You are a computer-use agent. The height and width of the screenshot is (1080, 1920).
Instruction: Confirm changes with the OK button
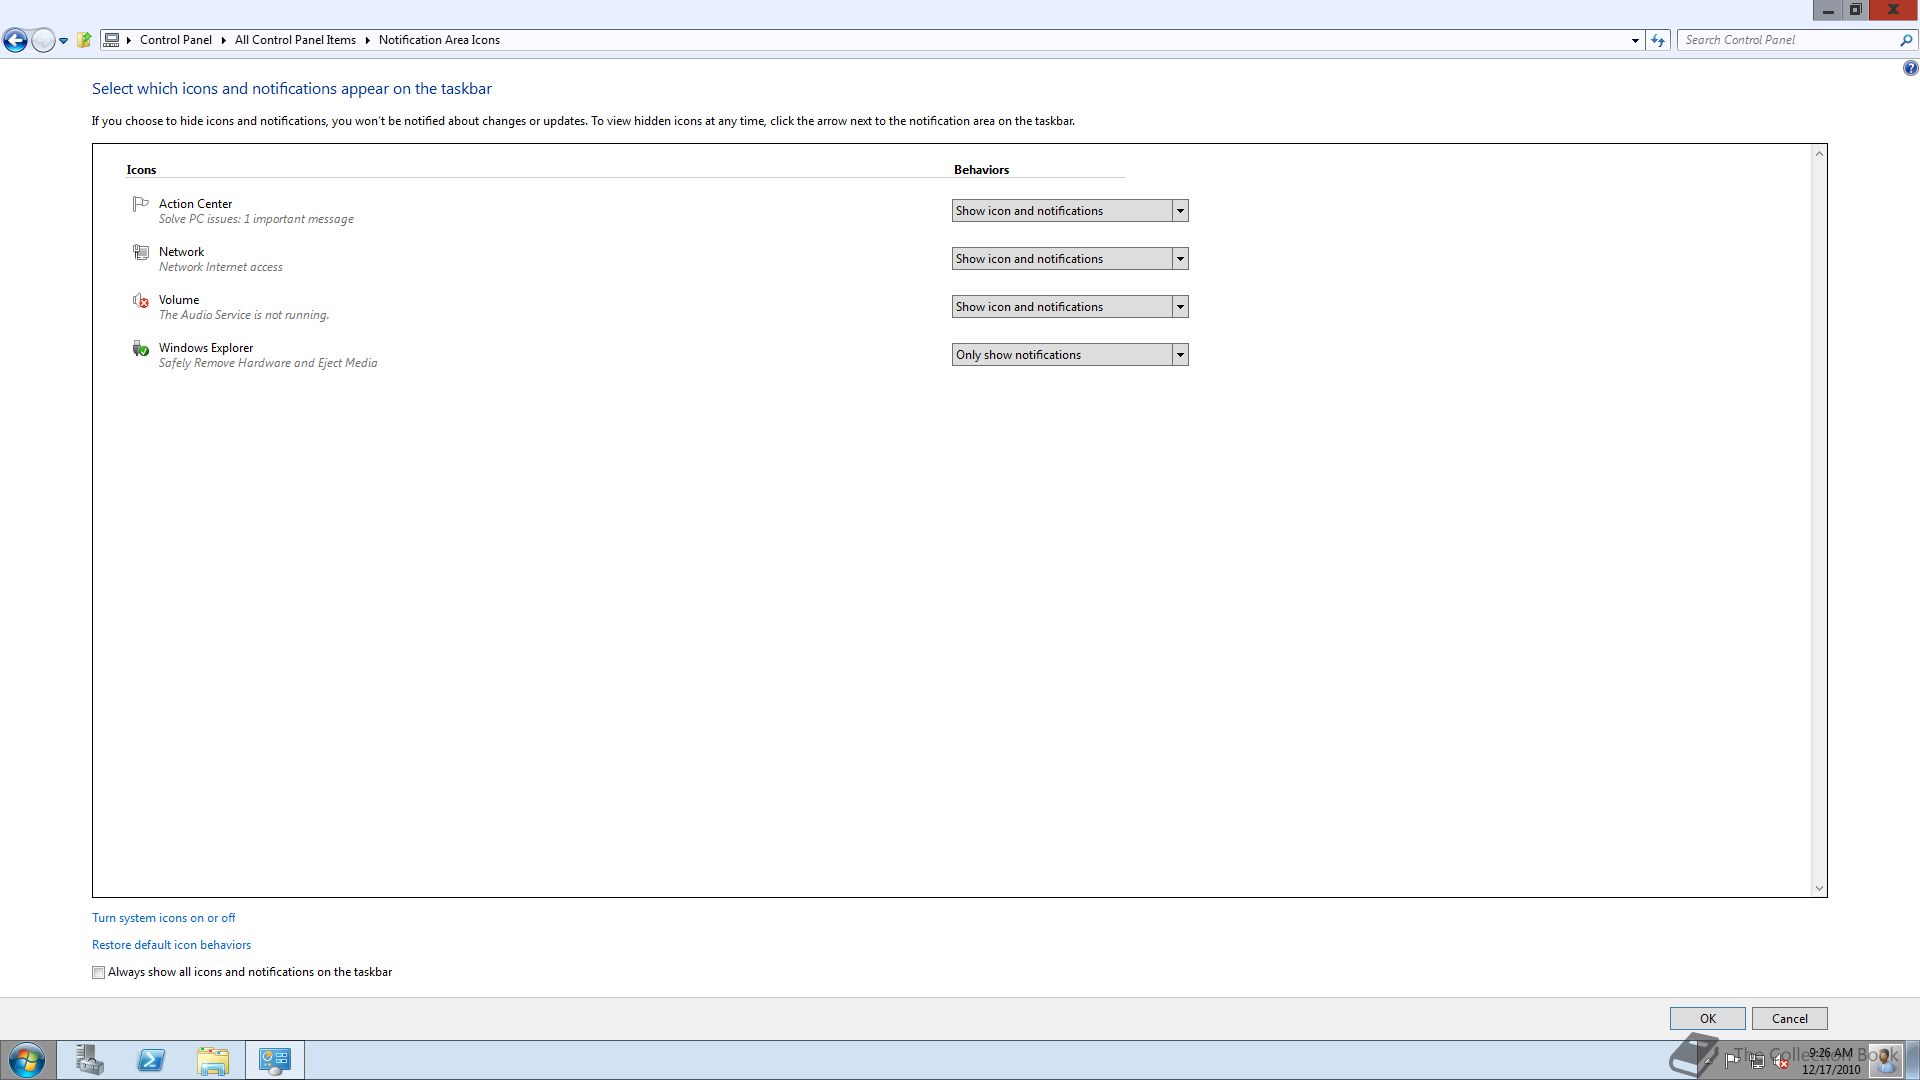(x=1708, y=1019)
